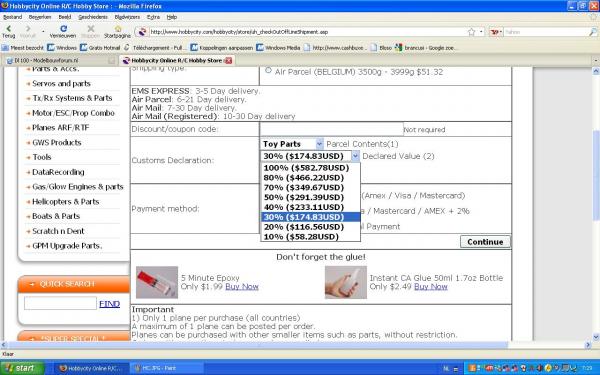Click Buy Now link for 5 Minute Epoxy
The width and height of the screenshot is (600, 375).
coord(242,287)
